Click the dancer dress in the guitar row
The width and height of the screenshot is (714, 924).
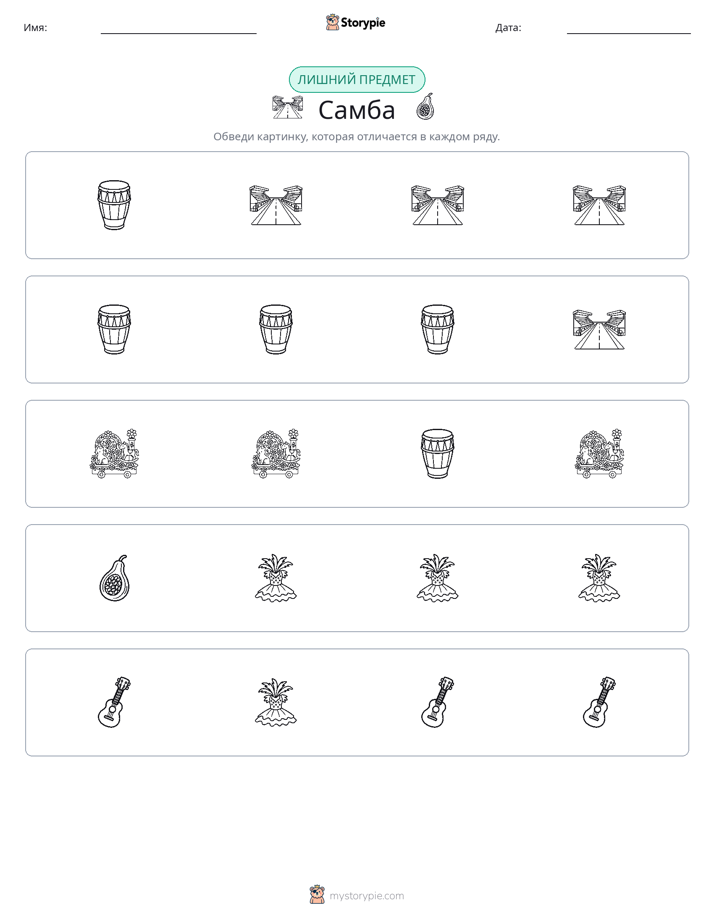point(276,702)
